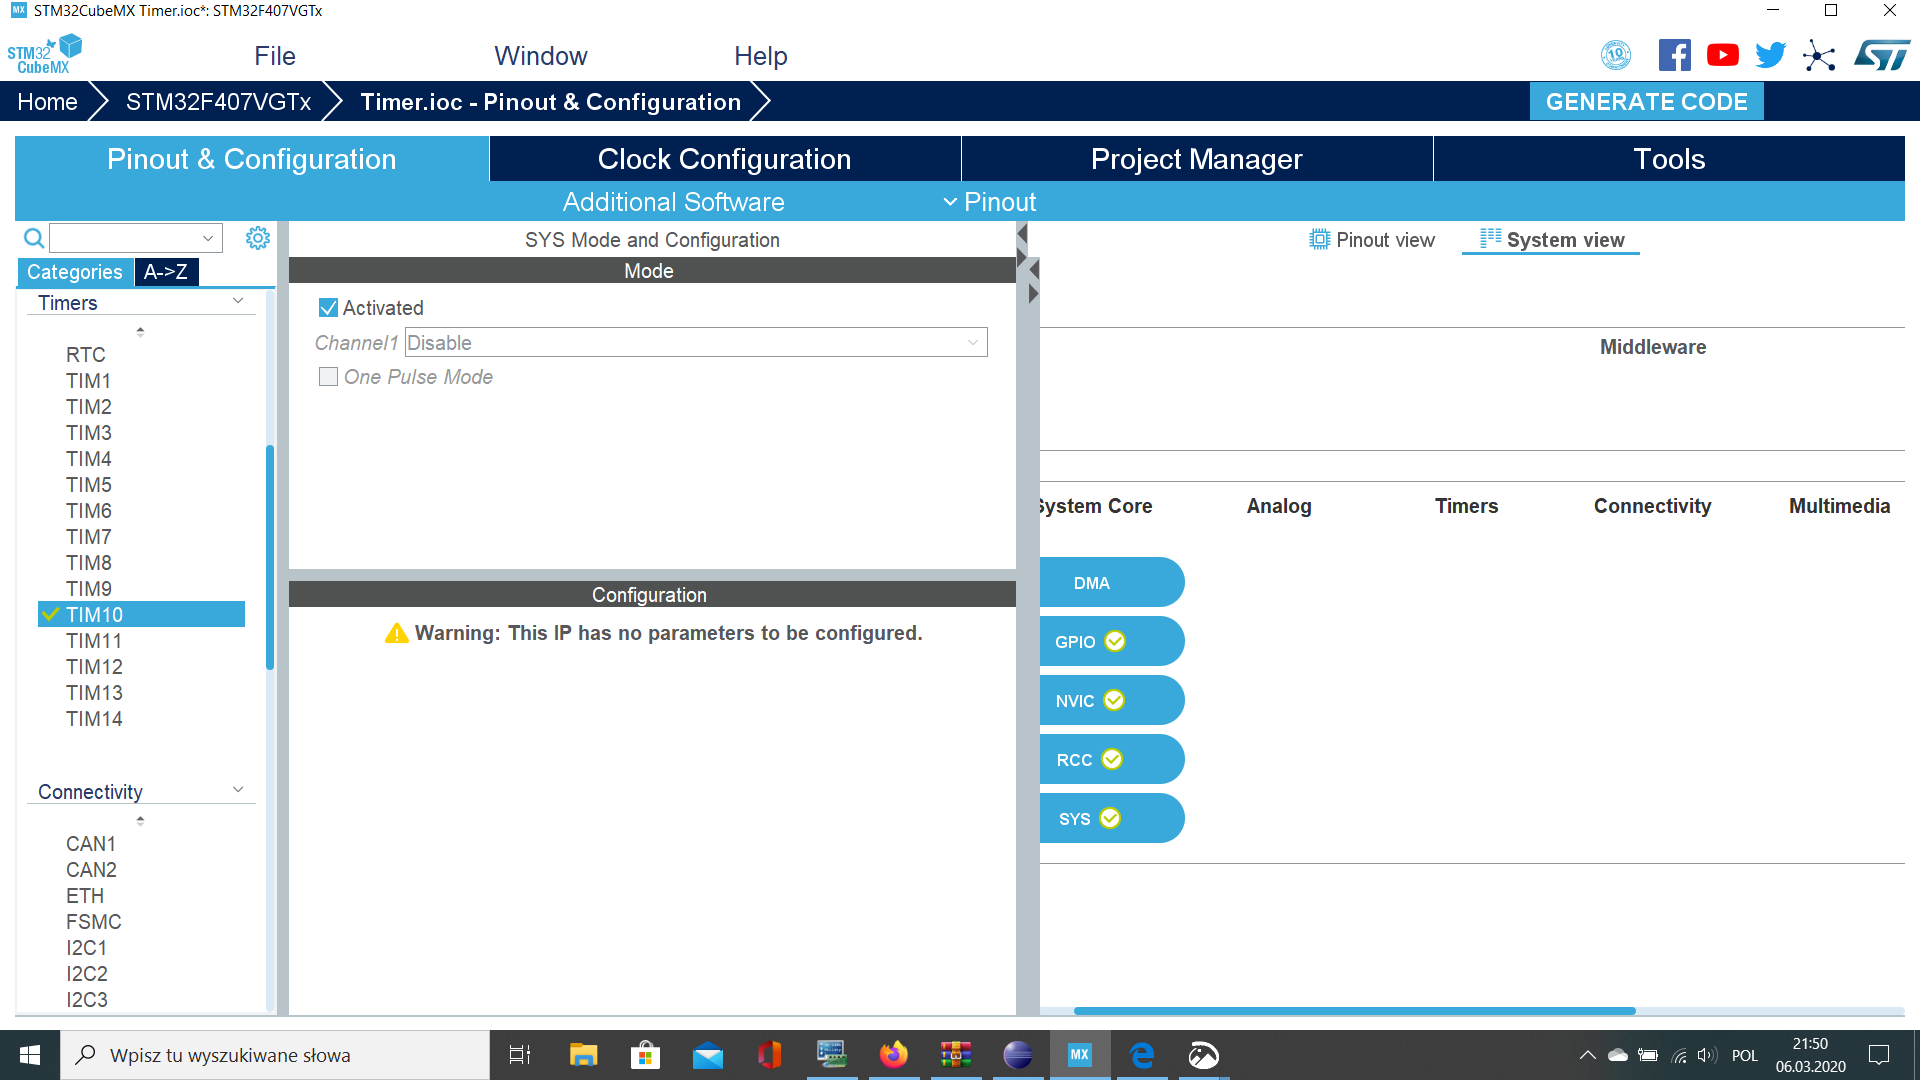The height and width of the screenshot is (1080, 1920).
Task: Open Mail app from taskbar
Action: click(x=708, y=1055)
